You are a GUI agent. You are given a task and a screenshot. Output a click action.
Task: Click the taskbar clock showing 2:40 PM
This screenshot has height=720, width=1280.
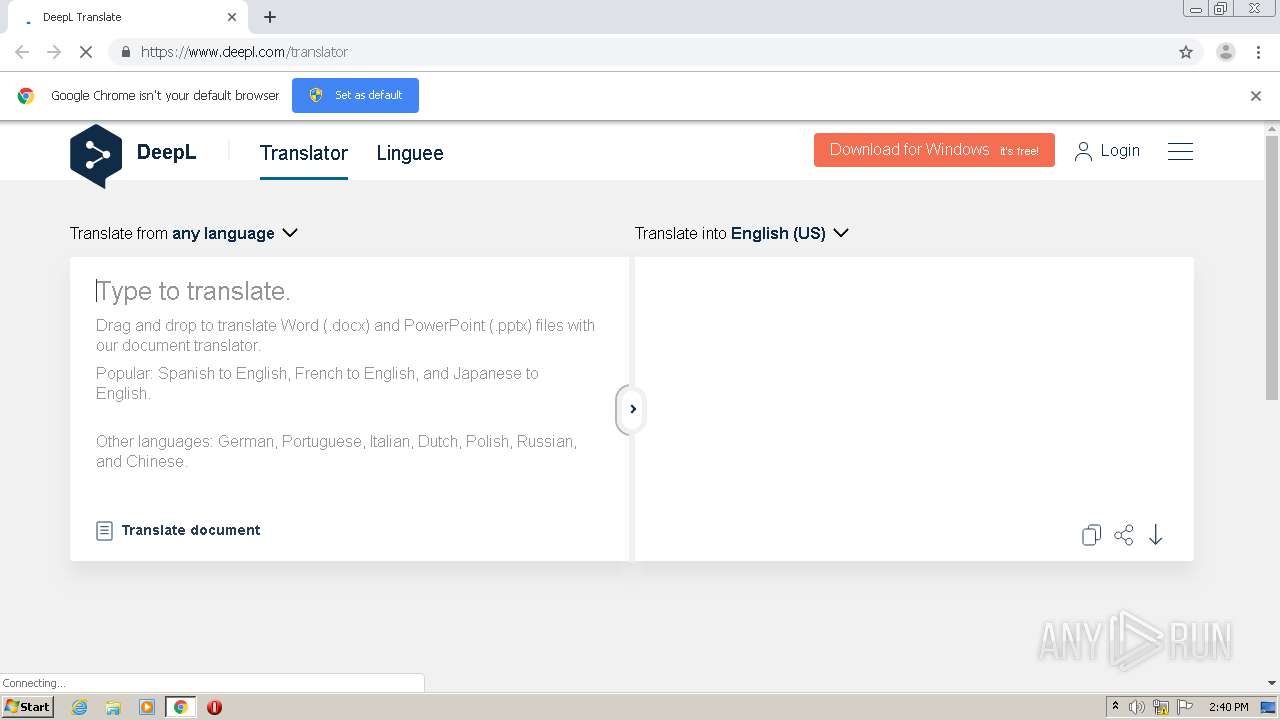[1228, 707]
